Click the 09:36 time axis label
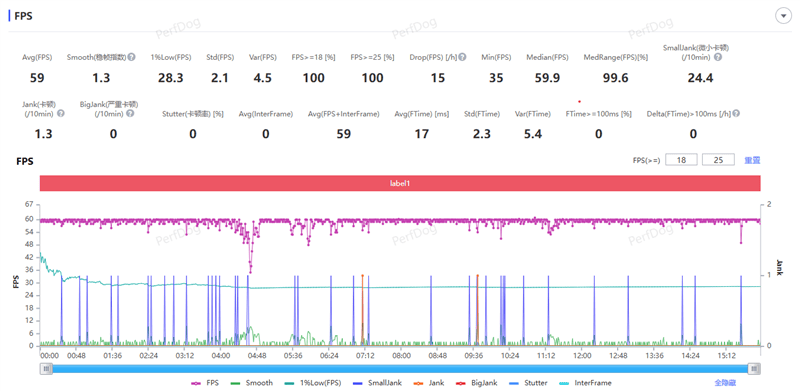This screenshot has height=391, width=800. click(x=473, y=355)
